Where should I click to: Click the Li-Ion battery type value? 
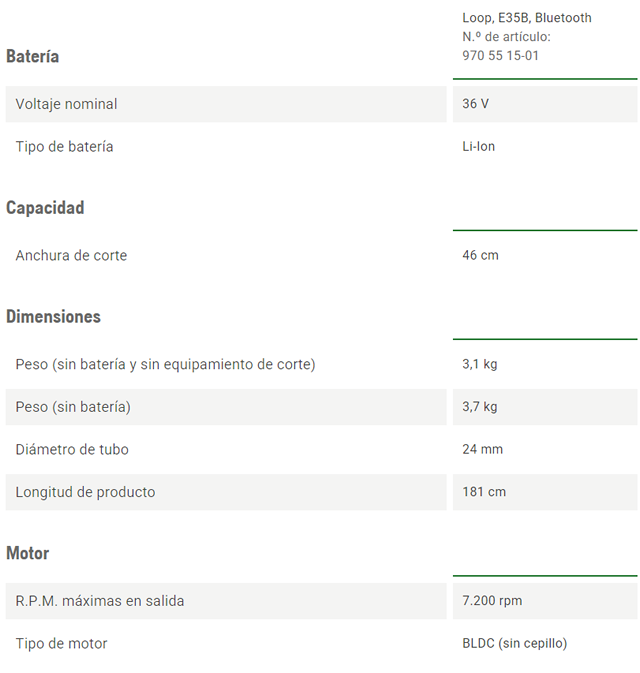point(479,147)
